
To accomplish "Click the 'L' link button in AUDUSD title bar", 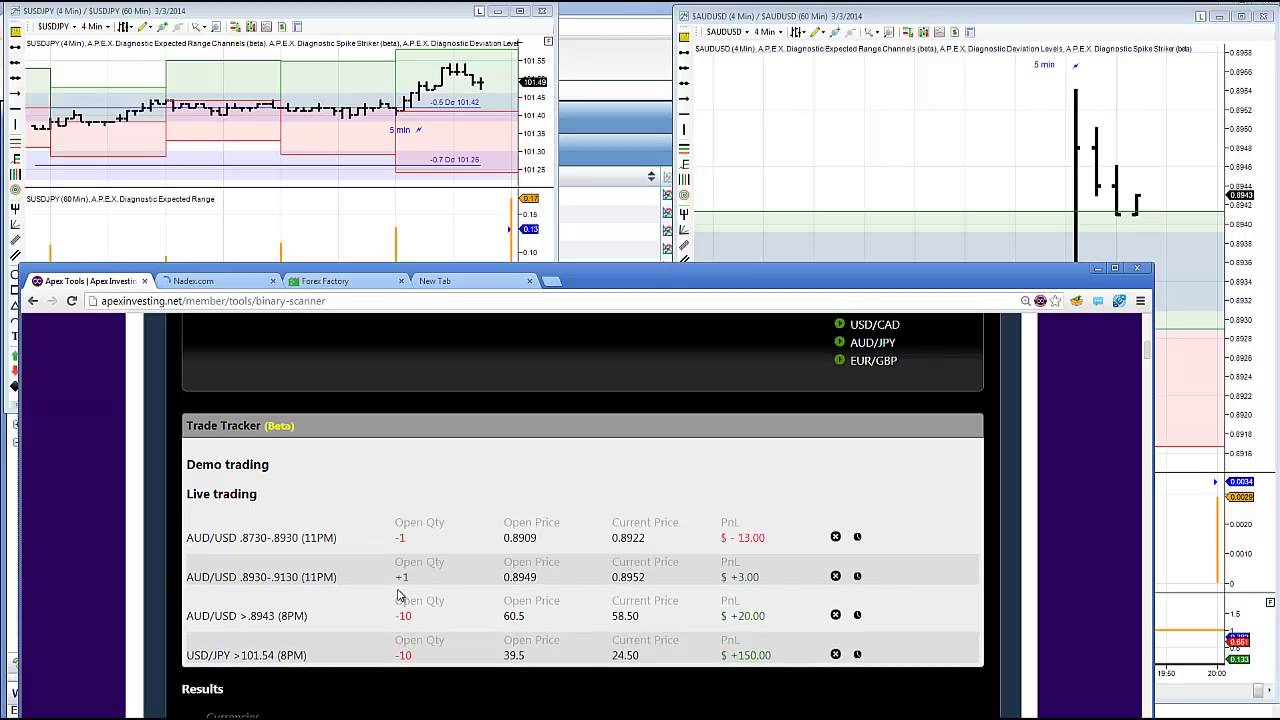I will 1201,16.
